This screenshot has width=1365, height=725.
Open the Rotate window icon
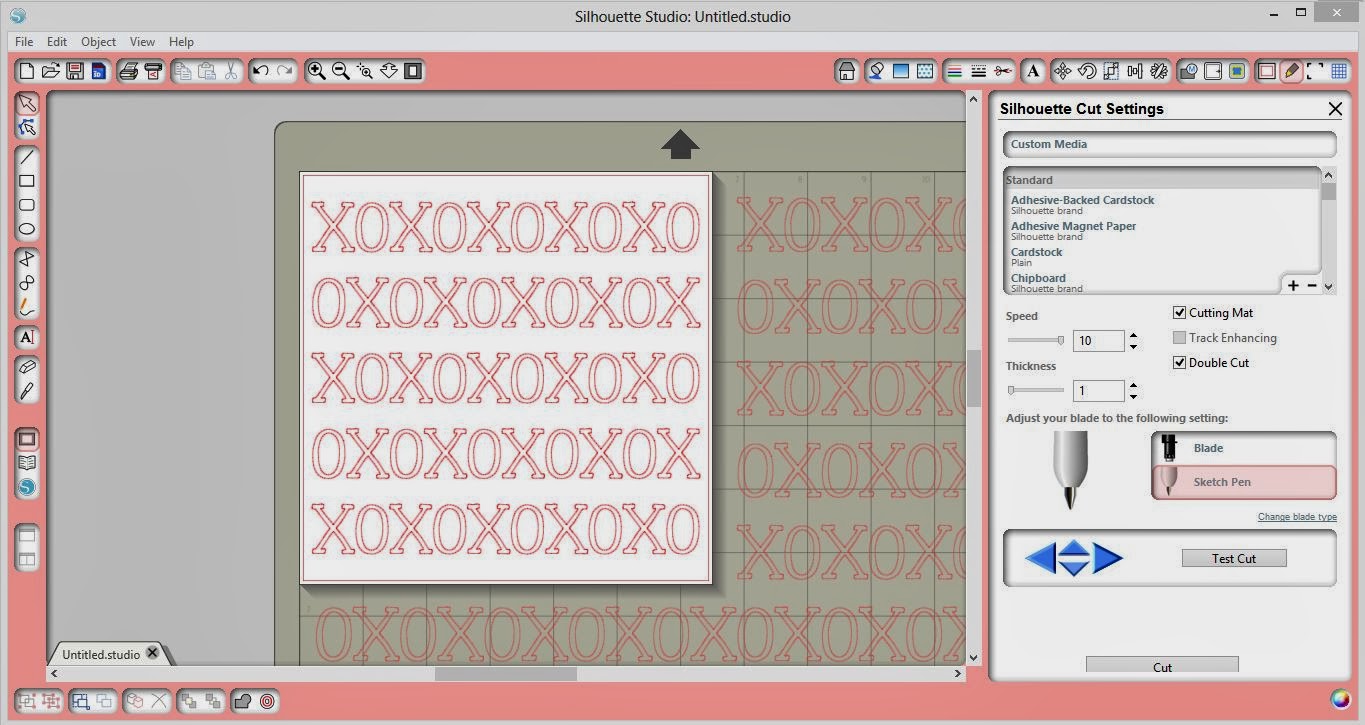click(x=1086, y=71)
